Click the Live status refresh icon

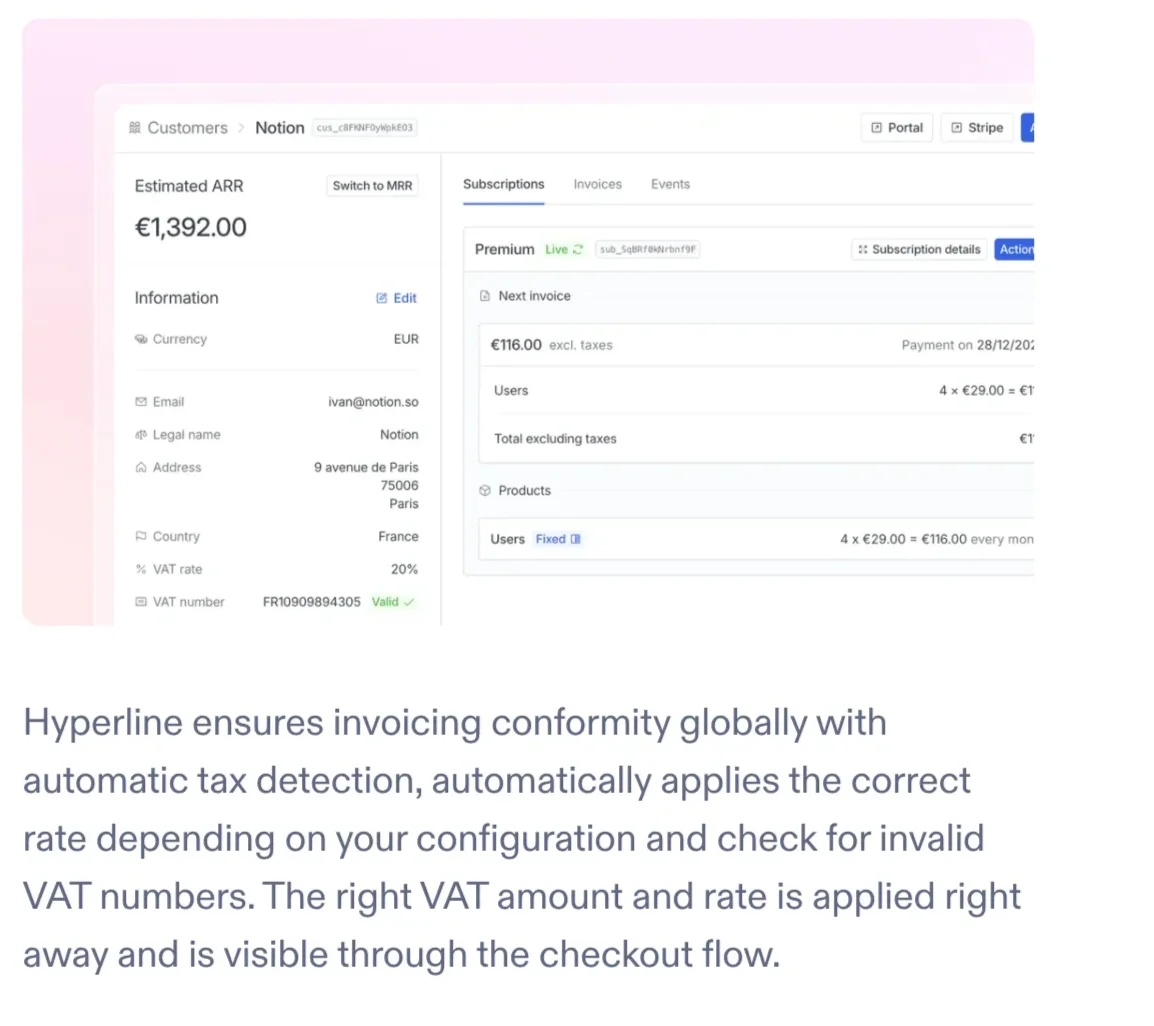coord(578,250)
